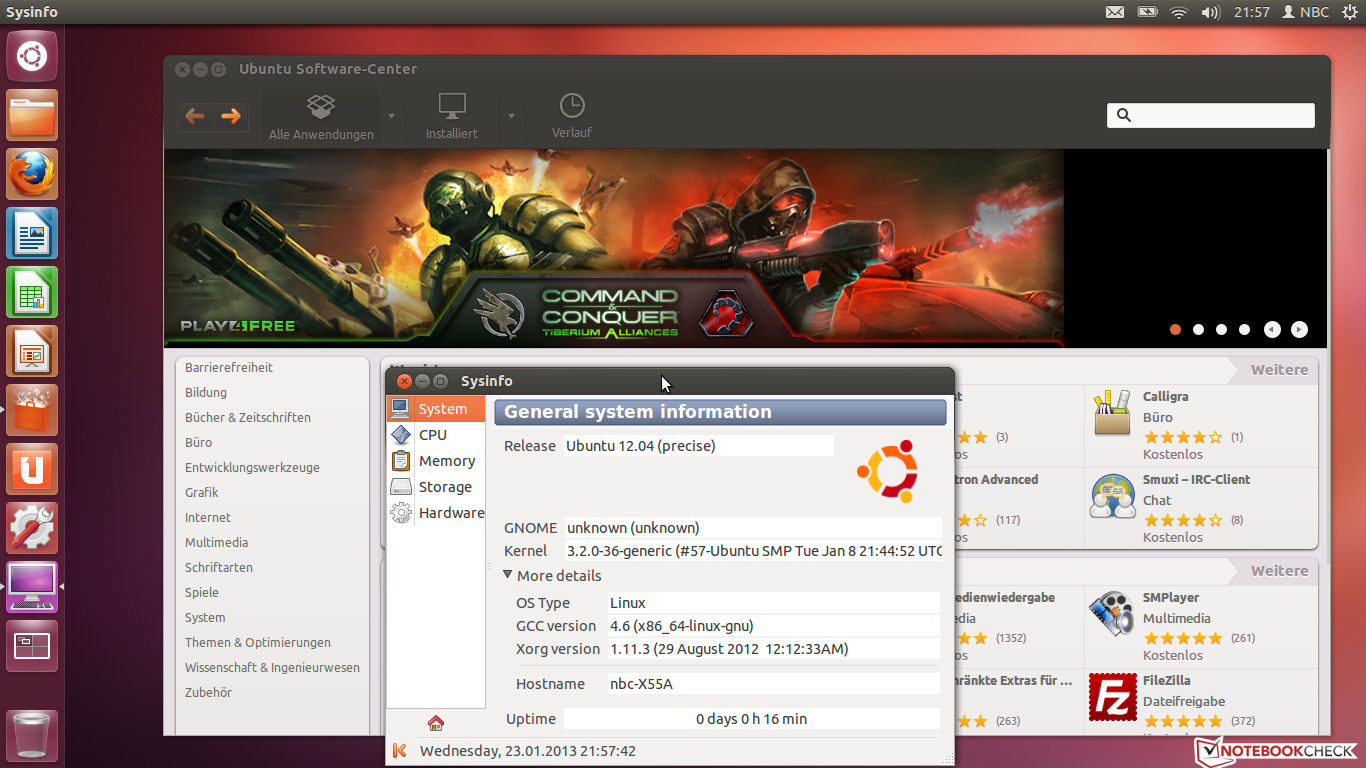Select Hardware section in Sysinfo
Image resolution: width=1366 pixels, height=768 pixels.
[436, 513]
